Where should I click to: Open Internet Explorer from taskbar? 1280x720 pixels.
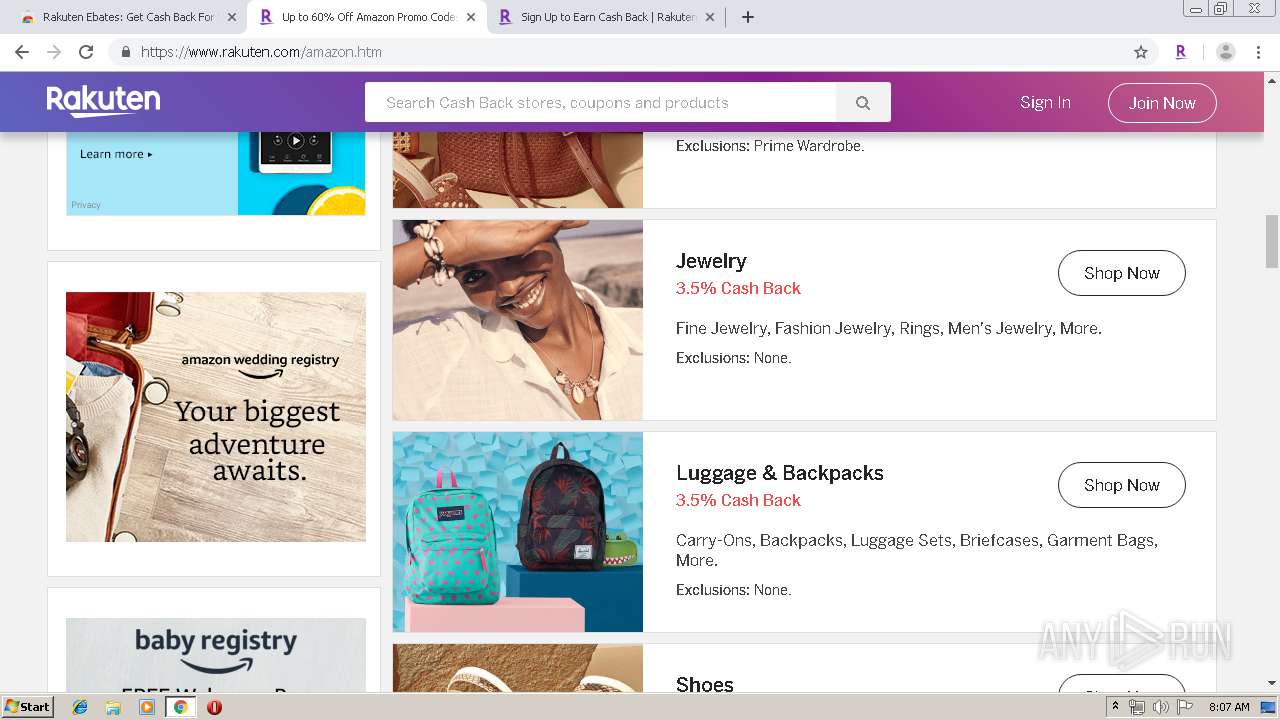click(80, 707)
